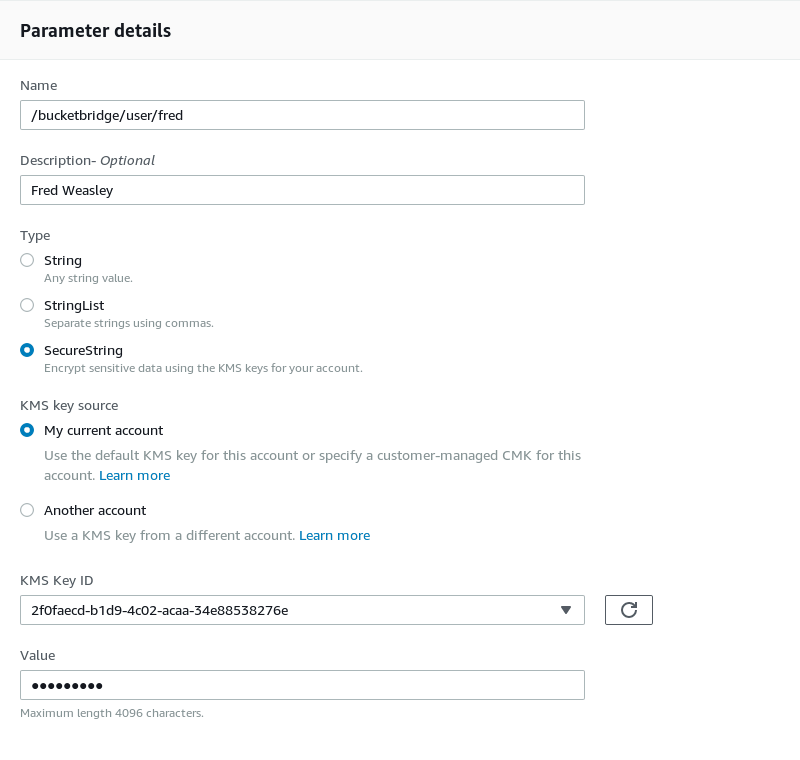This screenshot has width=800, height=760.
Task: Click the Name input field
Action: click(302, 115)
